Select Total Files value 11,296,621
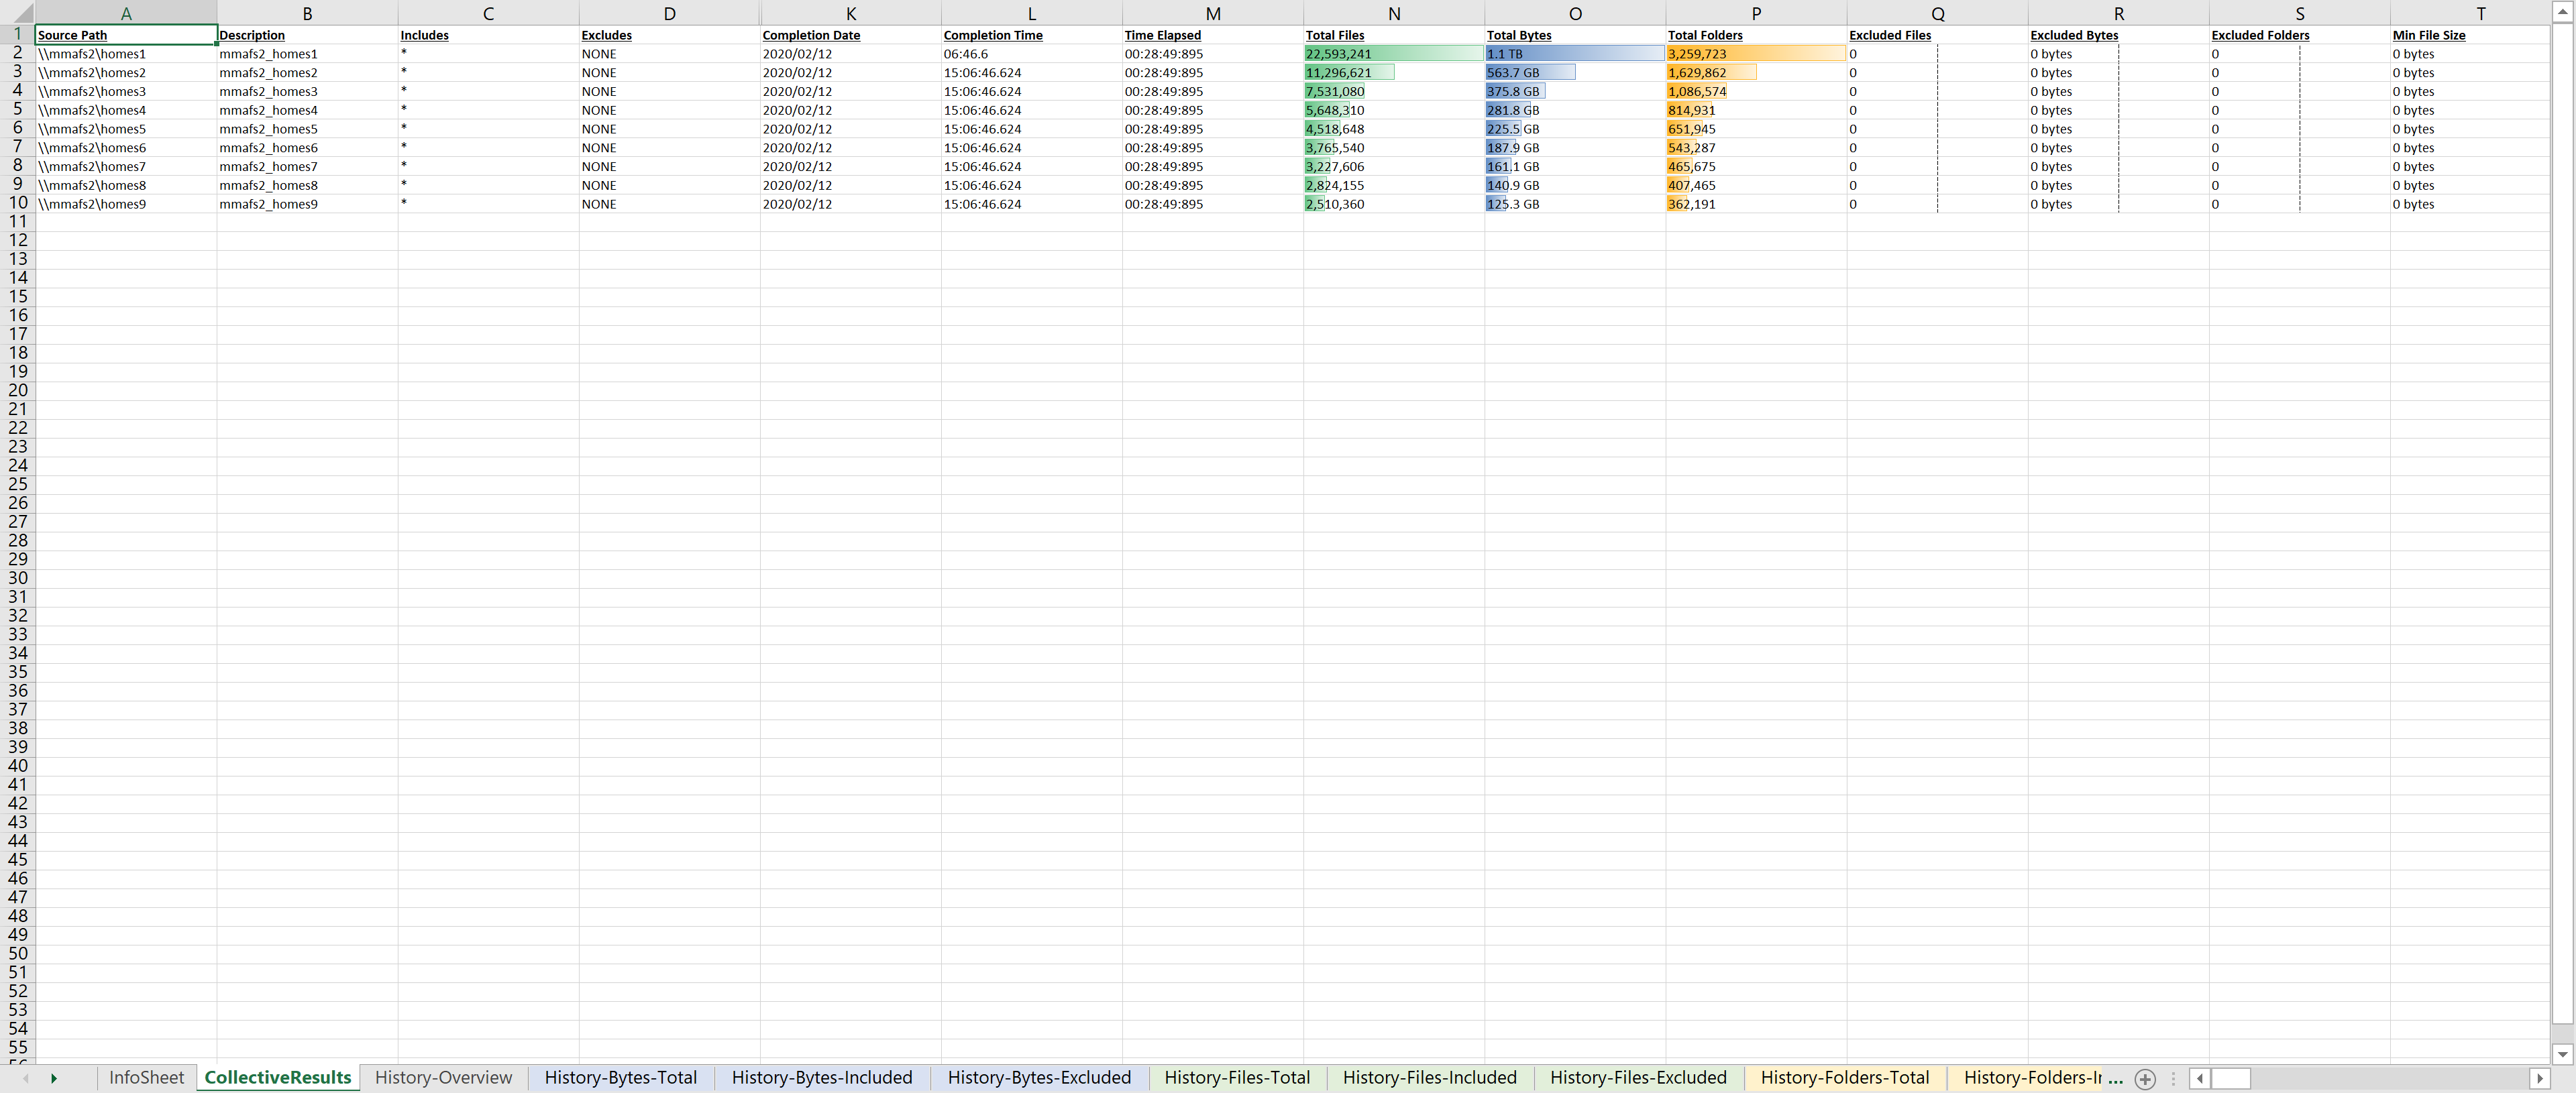The height and width of the screenshot is (1093, 2576). [x=1394, y=72]
